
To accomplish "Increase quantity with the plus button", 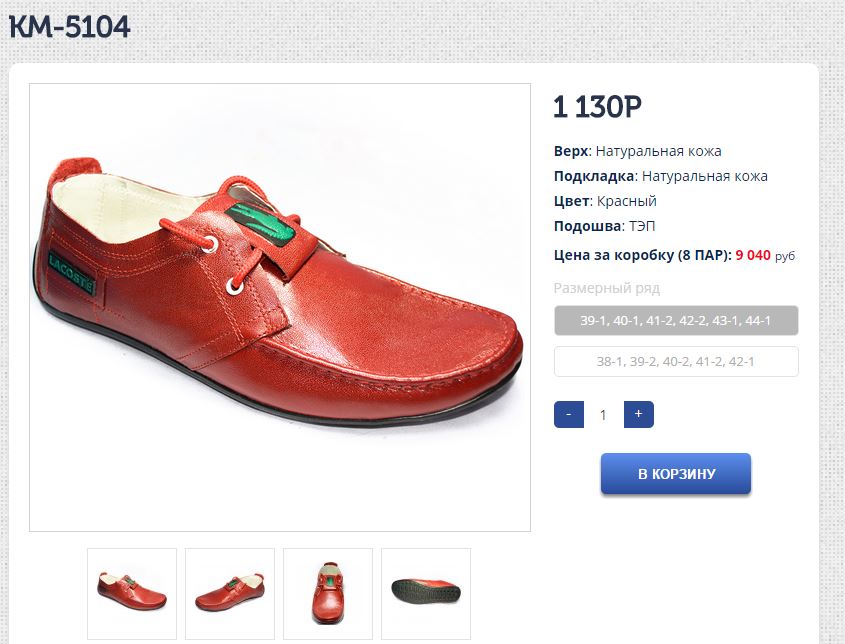I will [638, 414].
